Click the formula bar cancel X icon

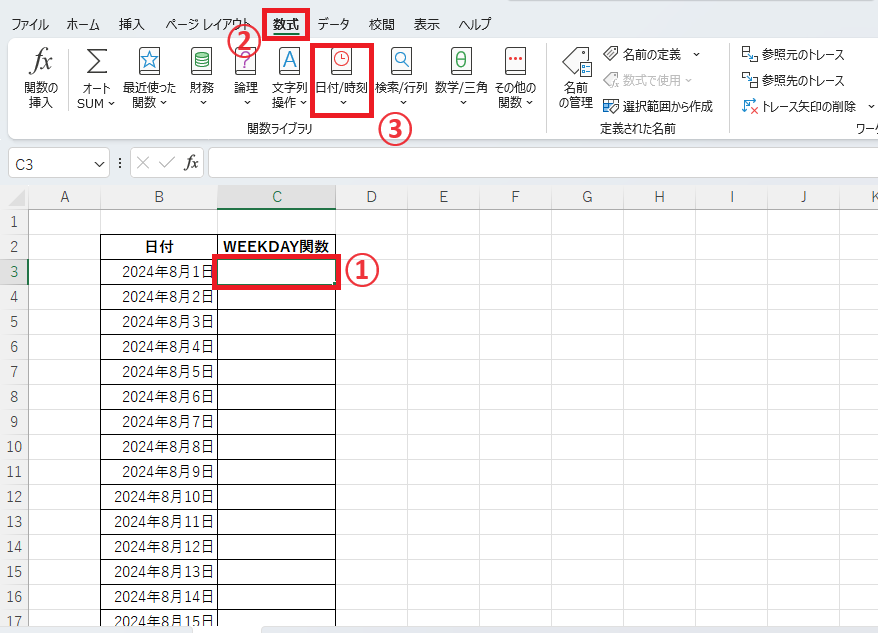[143, 163]
